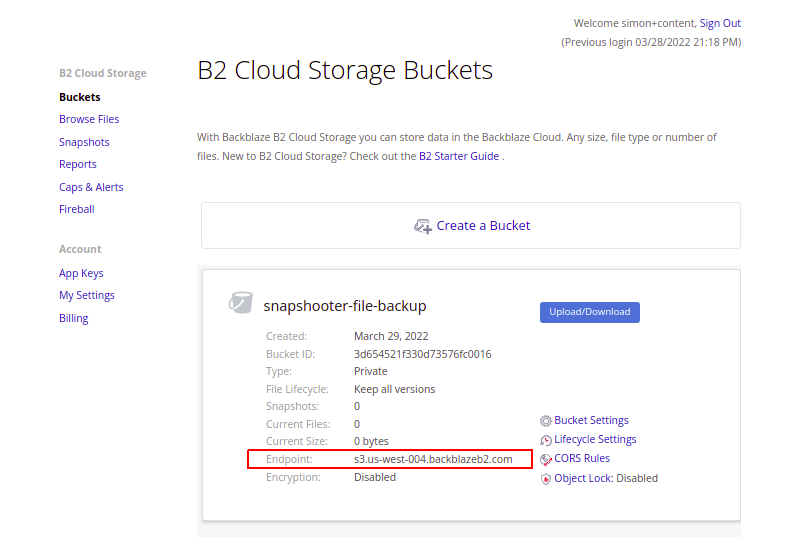Screen dimensions: 788x545
Task: Open the Billing page
Action: coord(74,318)
